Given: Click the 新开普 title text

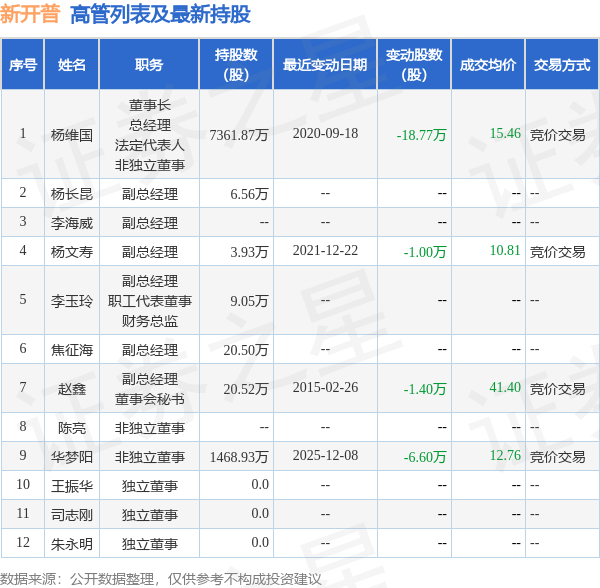Looking at the screenshot, I should (30, 14).
